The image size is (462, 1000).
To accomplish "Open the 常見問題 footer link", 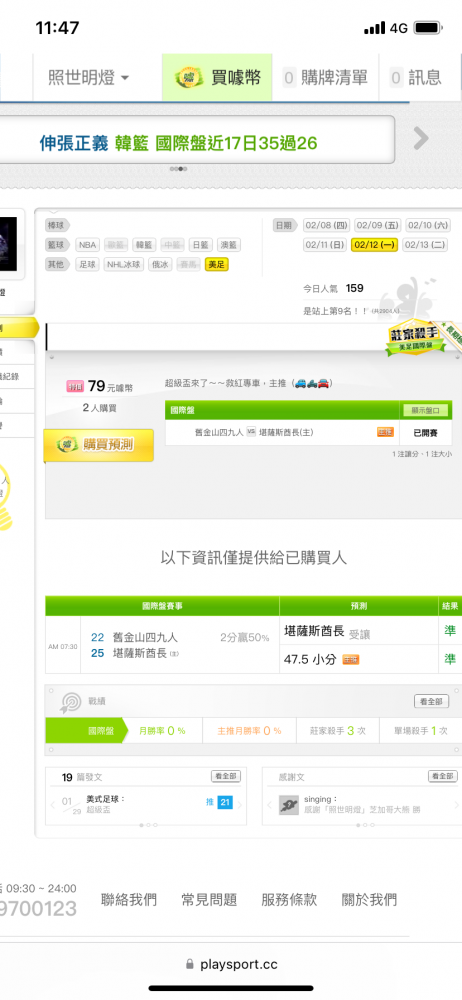I will pos(209,900).
